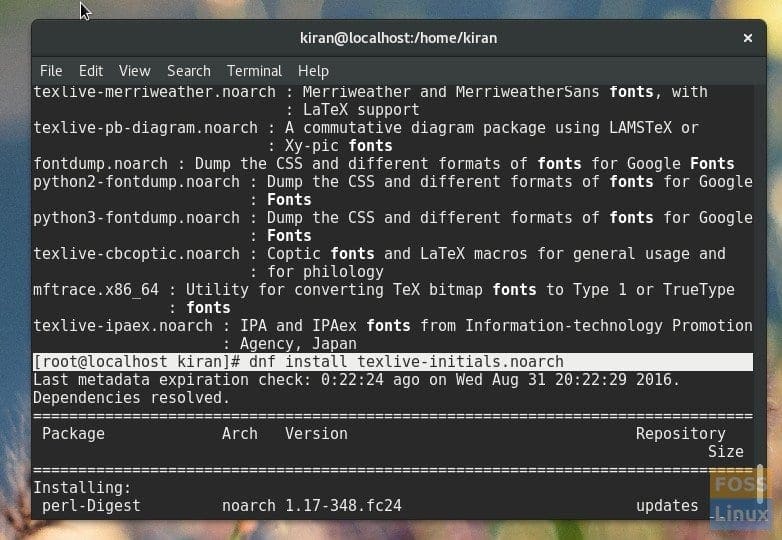Click 'LaTeX support' continuation line
Image resolution: width=782 pixels, height=540 pixels.
(x=361, y=110)
